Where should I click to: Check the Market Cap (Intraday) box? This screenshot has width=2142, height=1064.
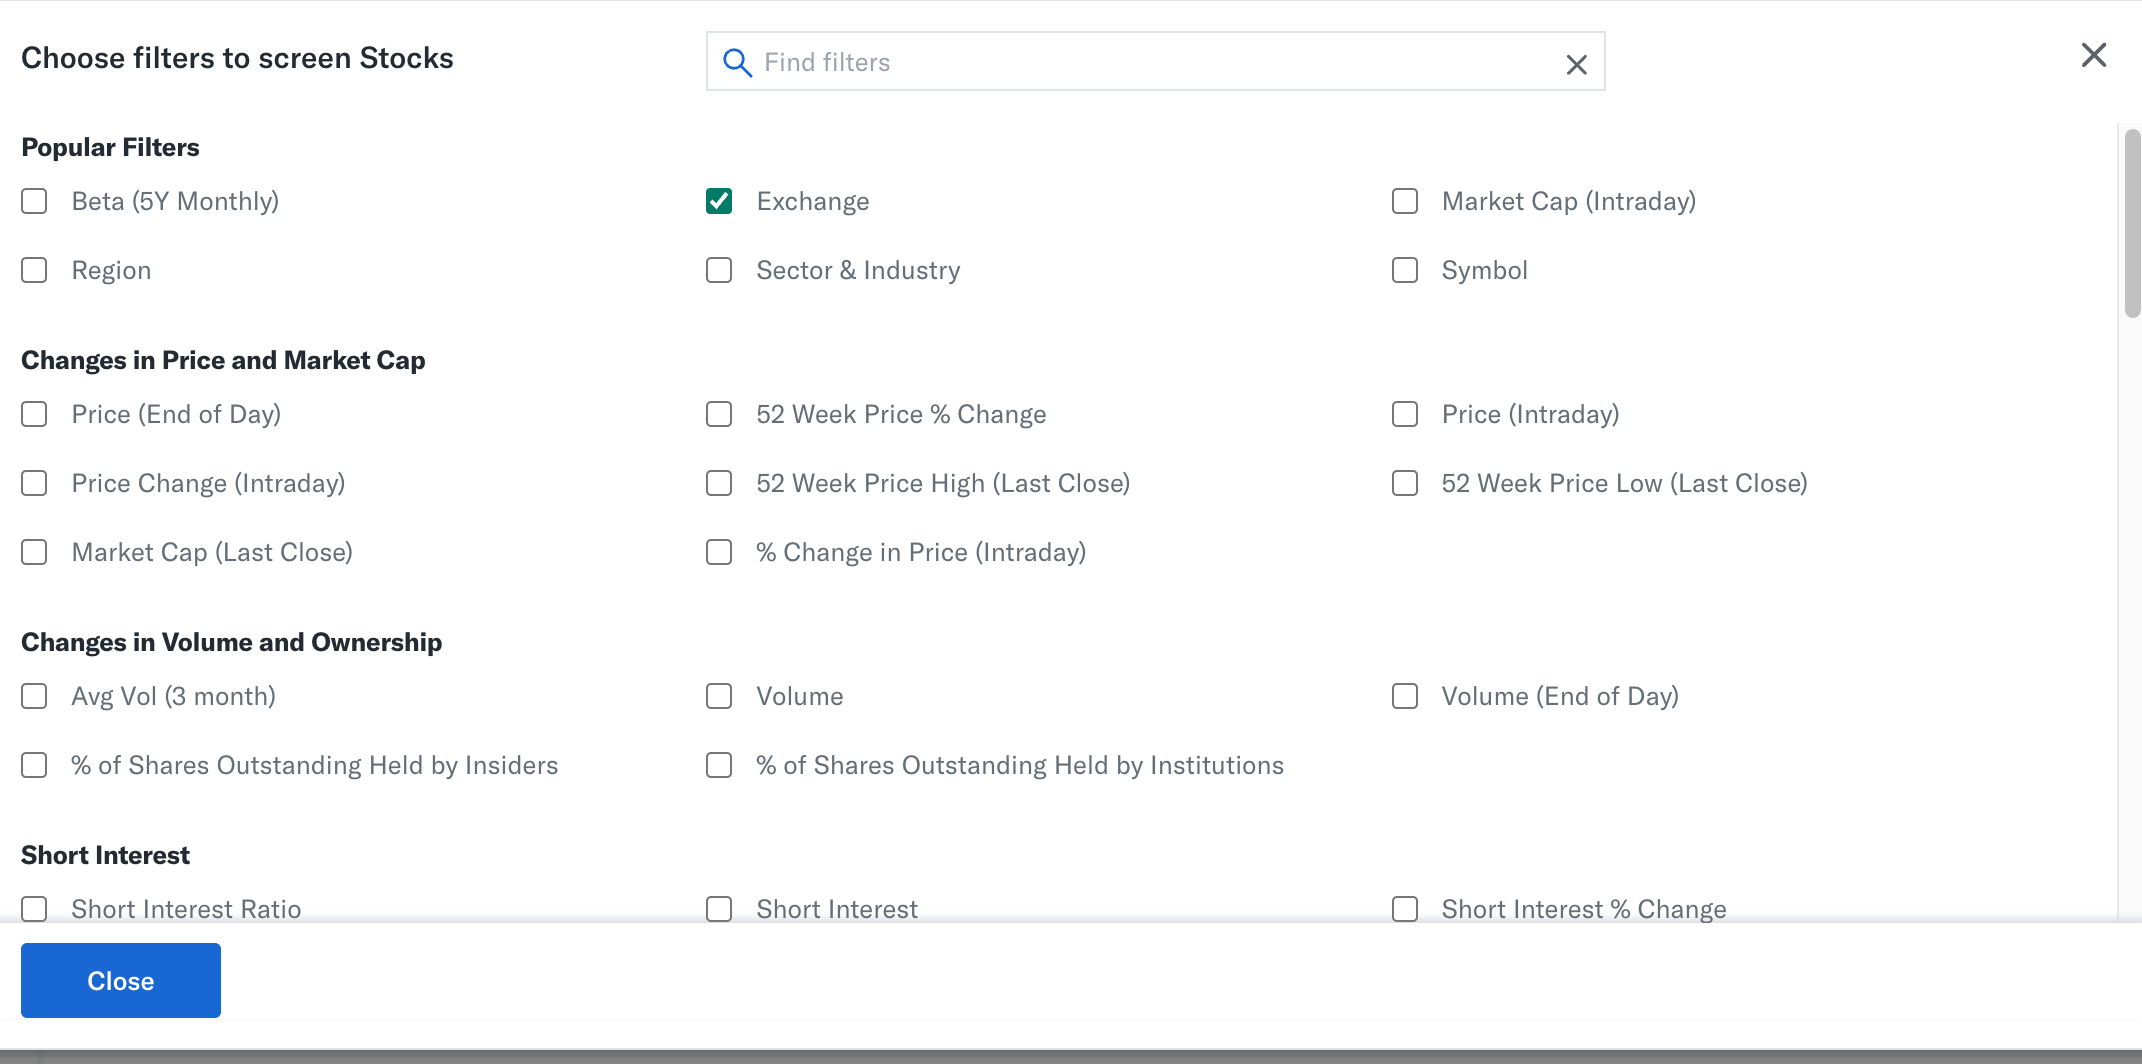[x=1405, y=201]
